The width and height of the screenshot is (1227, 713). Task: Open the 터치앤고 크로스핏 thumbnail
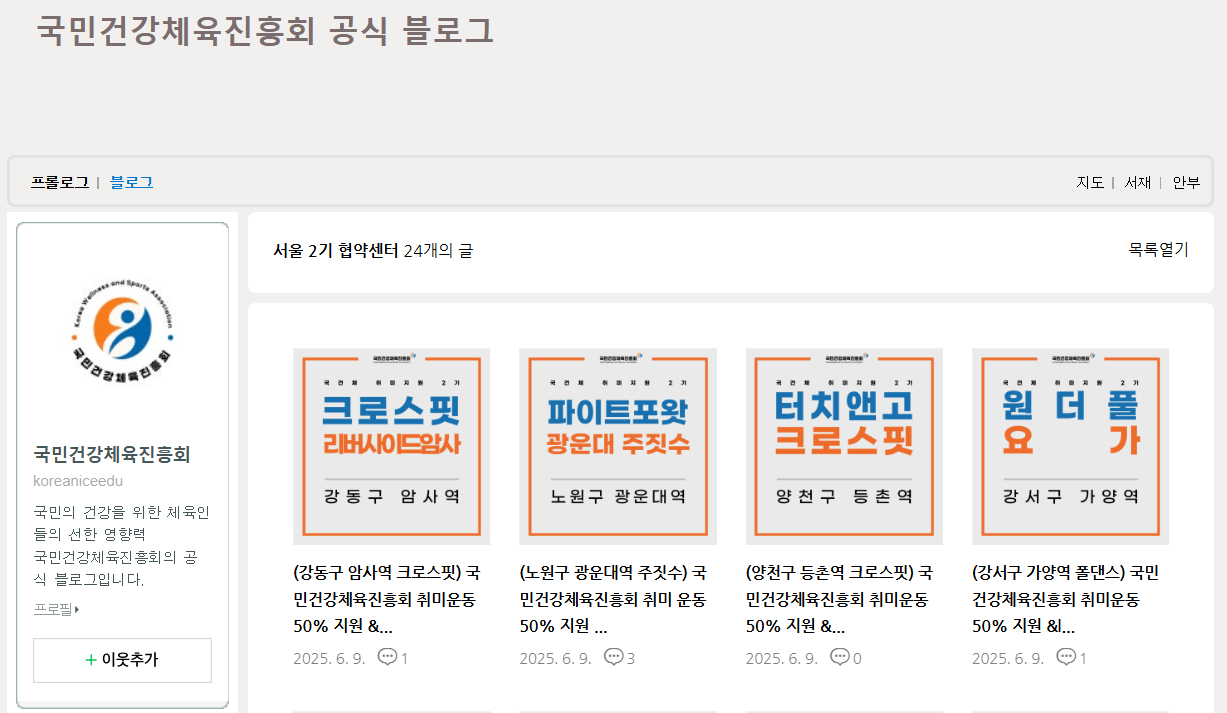pyautogui.click(x=845, y=446)
